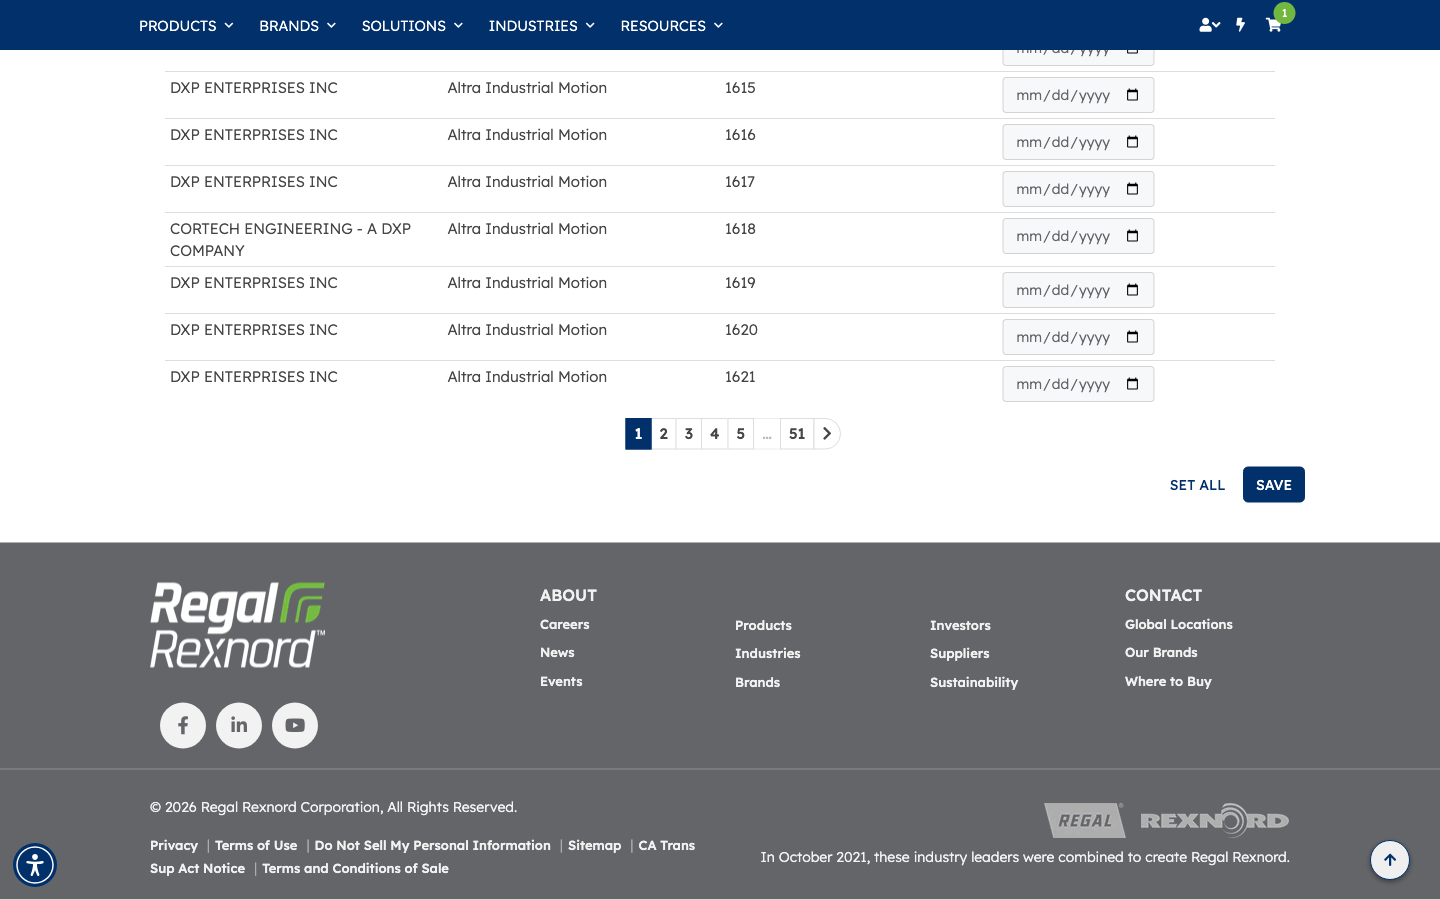Open the Investors footer link
1440x900 pixels.
coord(960,625)
